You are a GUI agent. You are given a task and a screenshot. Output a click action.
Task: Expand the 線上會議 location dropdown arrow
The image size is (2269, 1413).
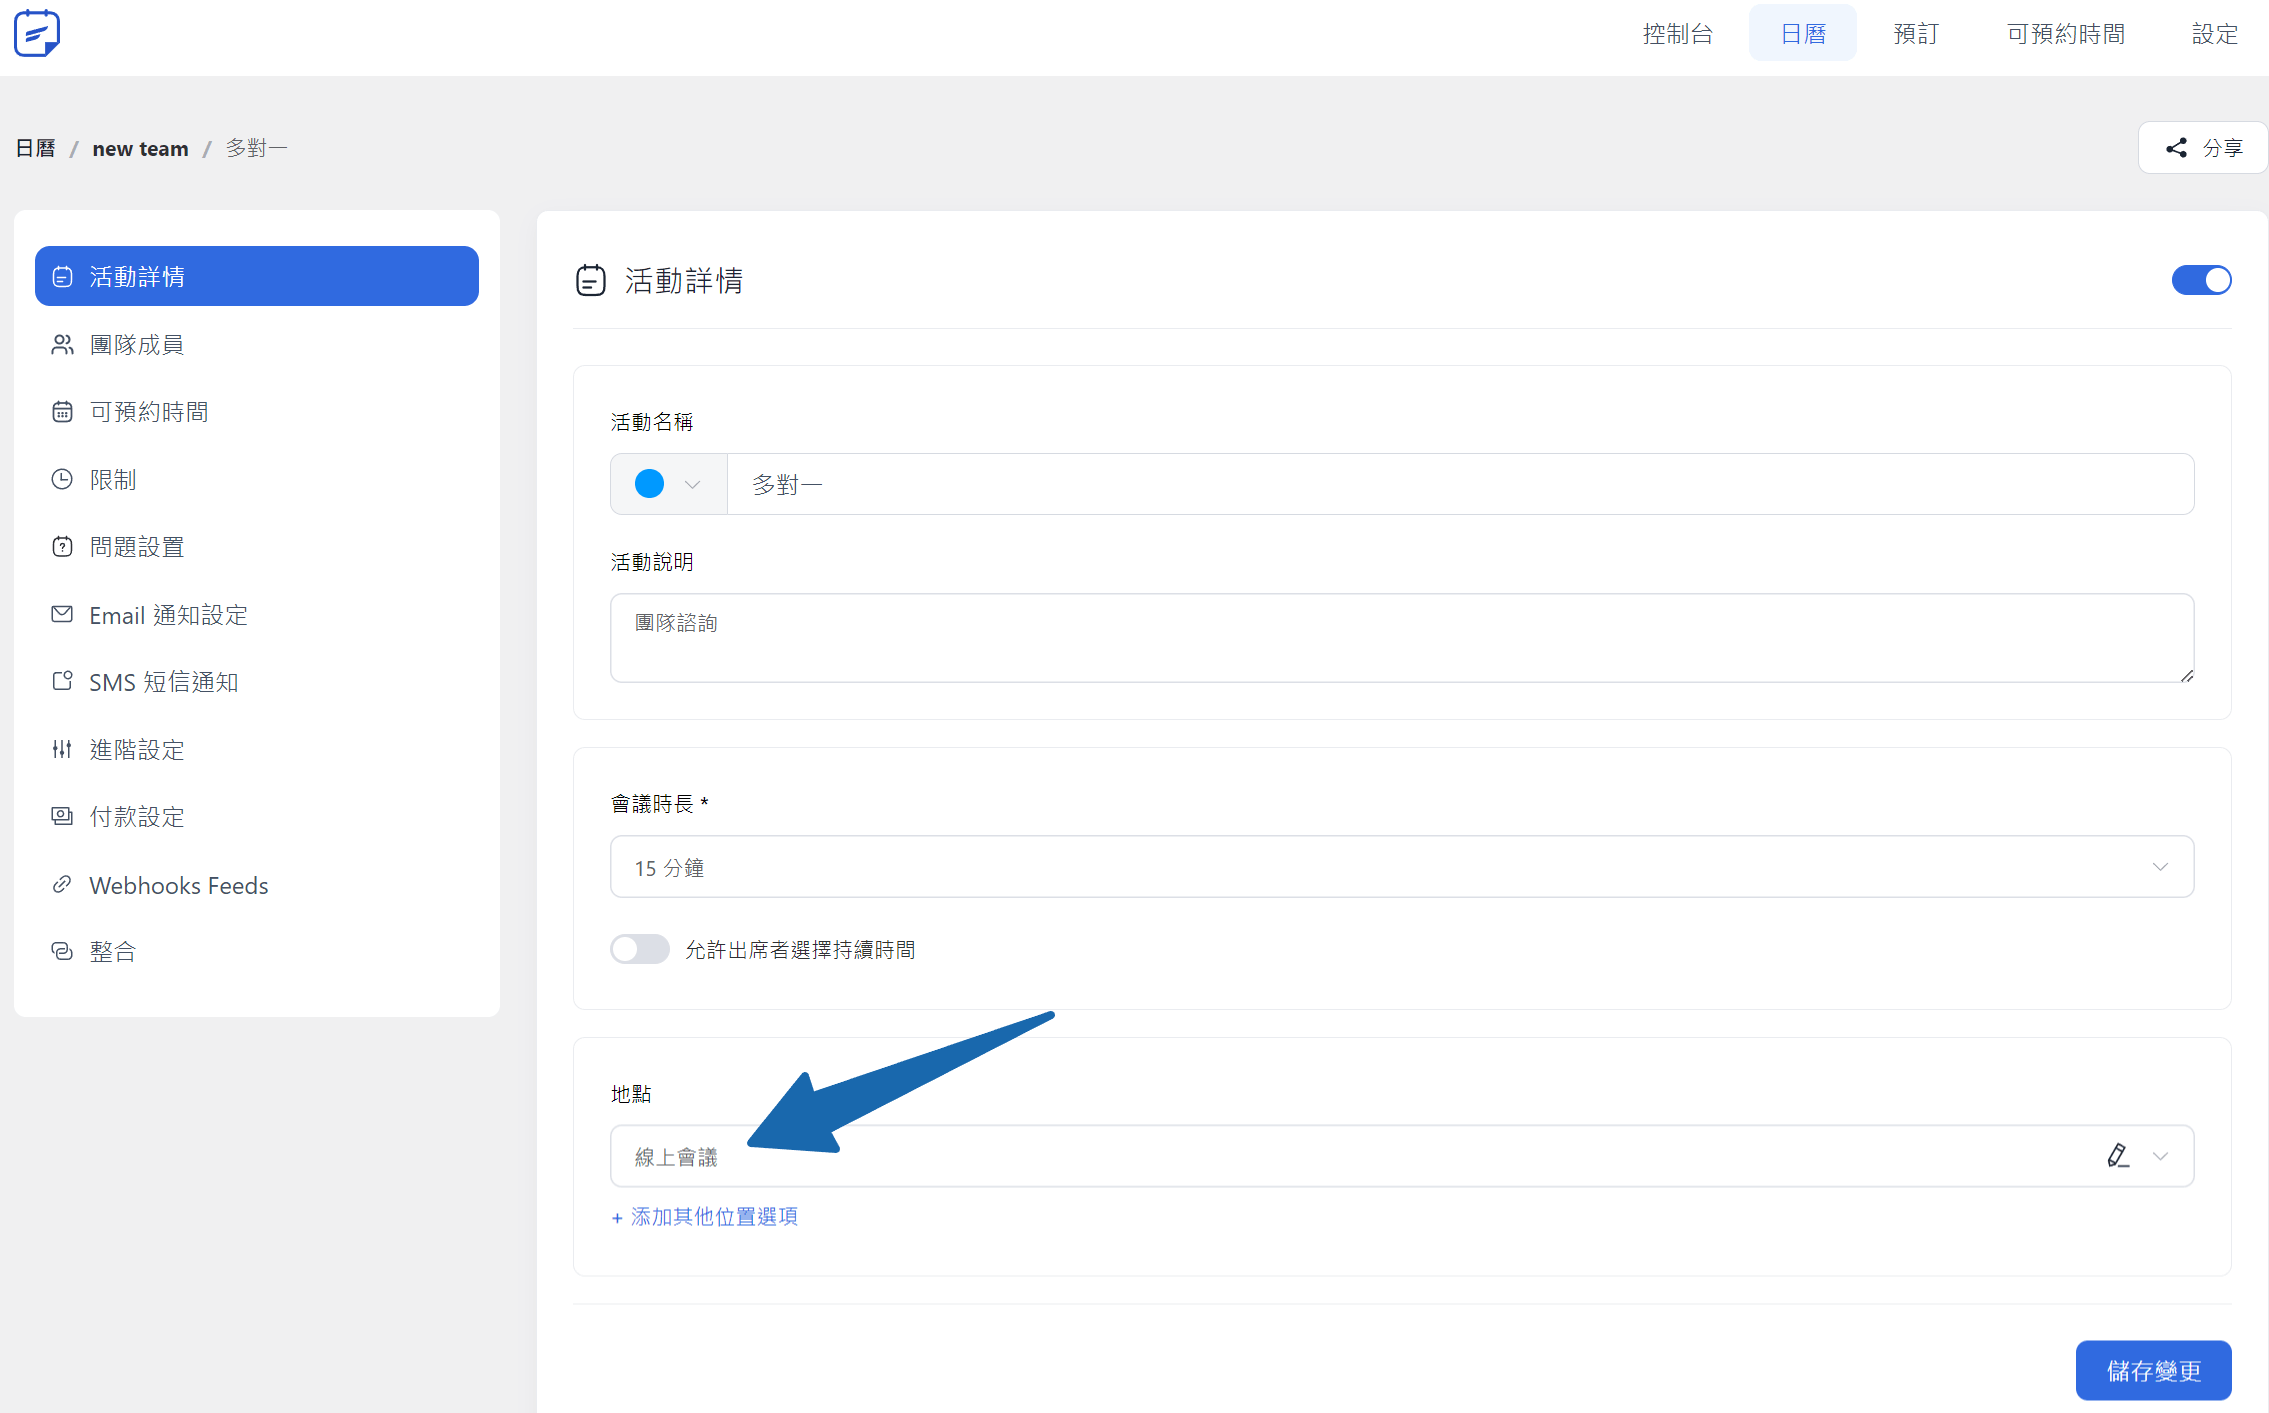pyautogui.click(x=2160, y=1156)
